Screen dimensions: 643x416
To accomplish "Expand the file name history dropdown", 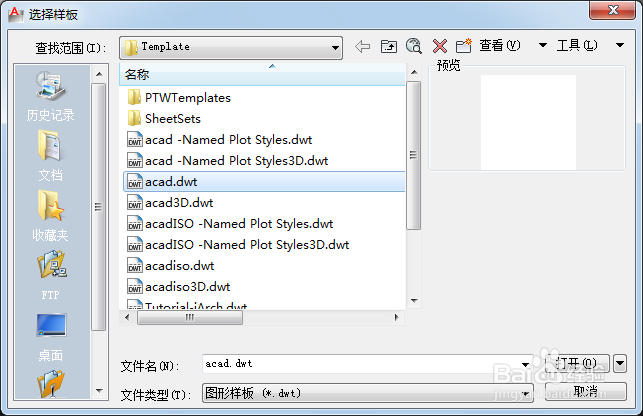I will point(525,364).
